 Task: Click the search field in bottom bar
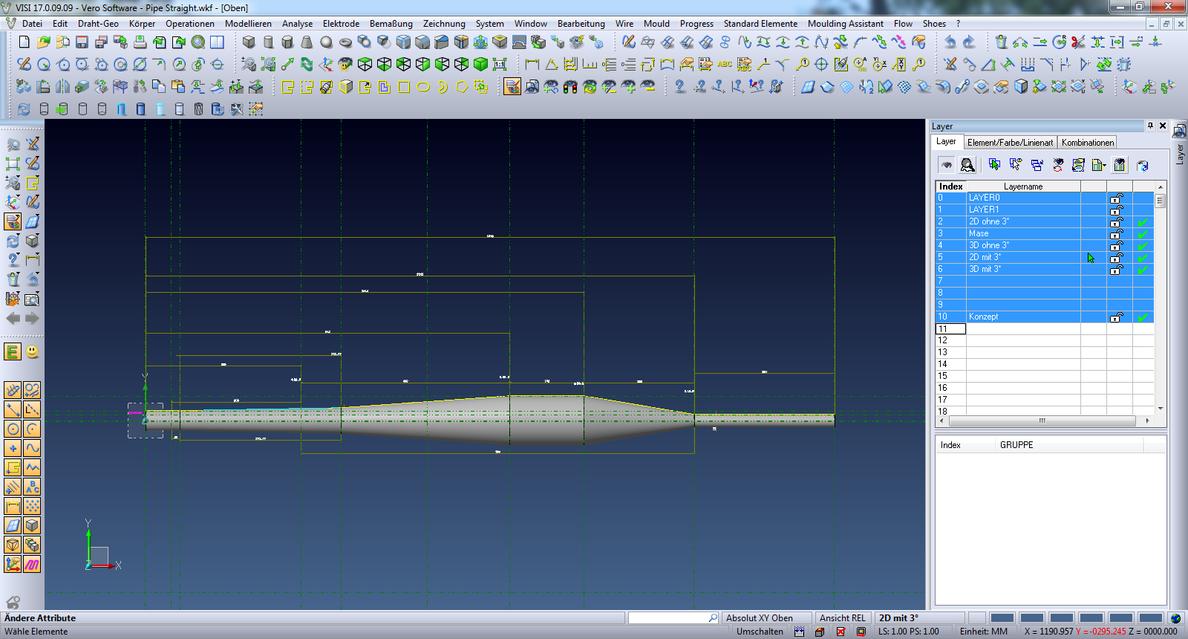(667, 618)
